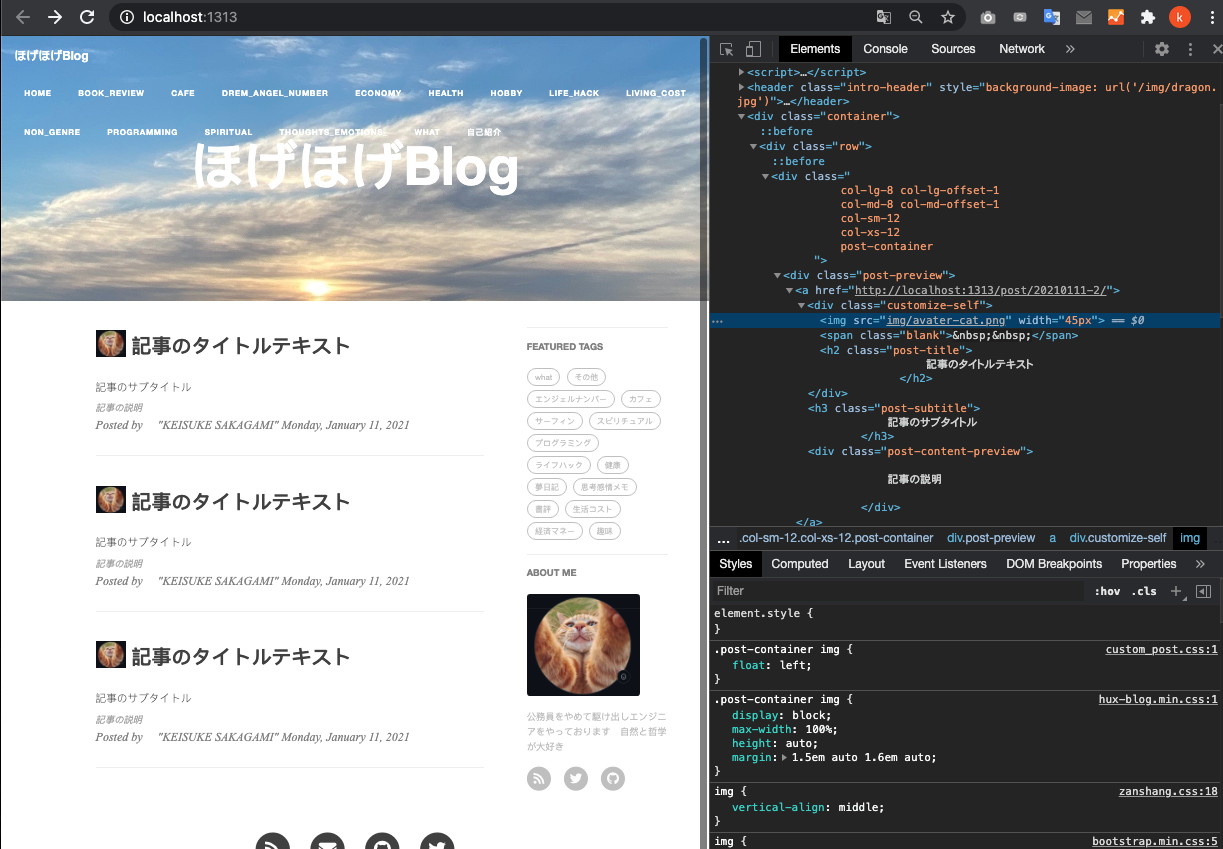This screenshot has height=849, width=1223.
Task: Switch to the Network tab
Action: (1022, 49)
